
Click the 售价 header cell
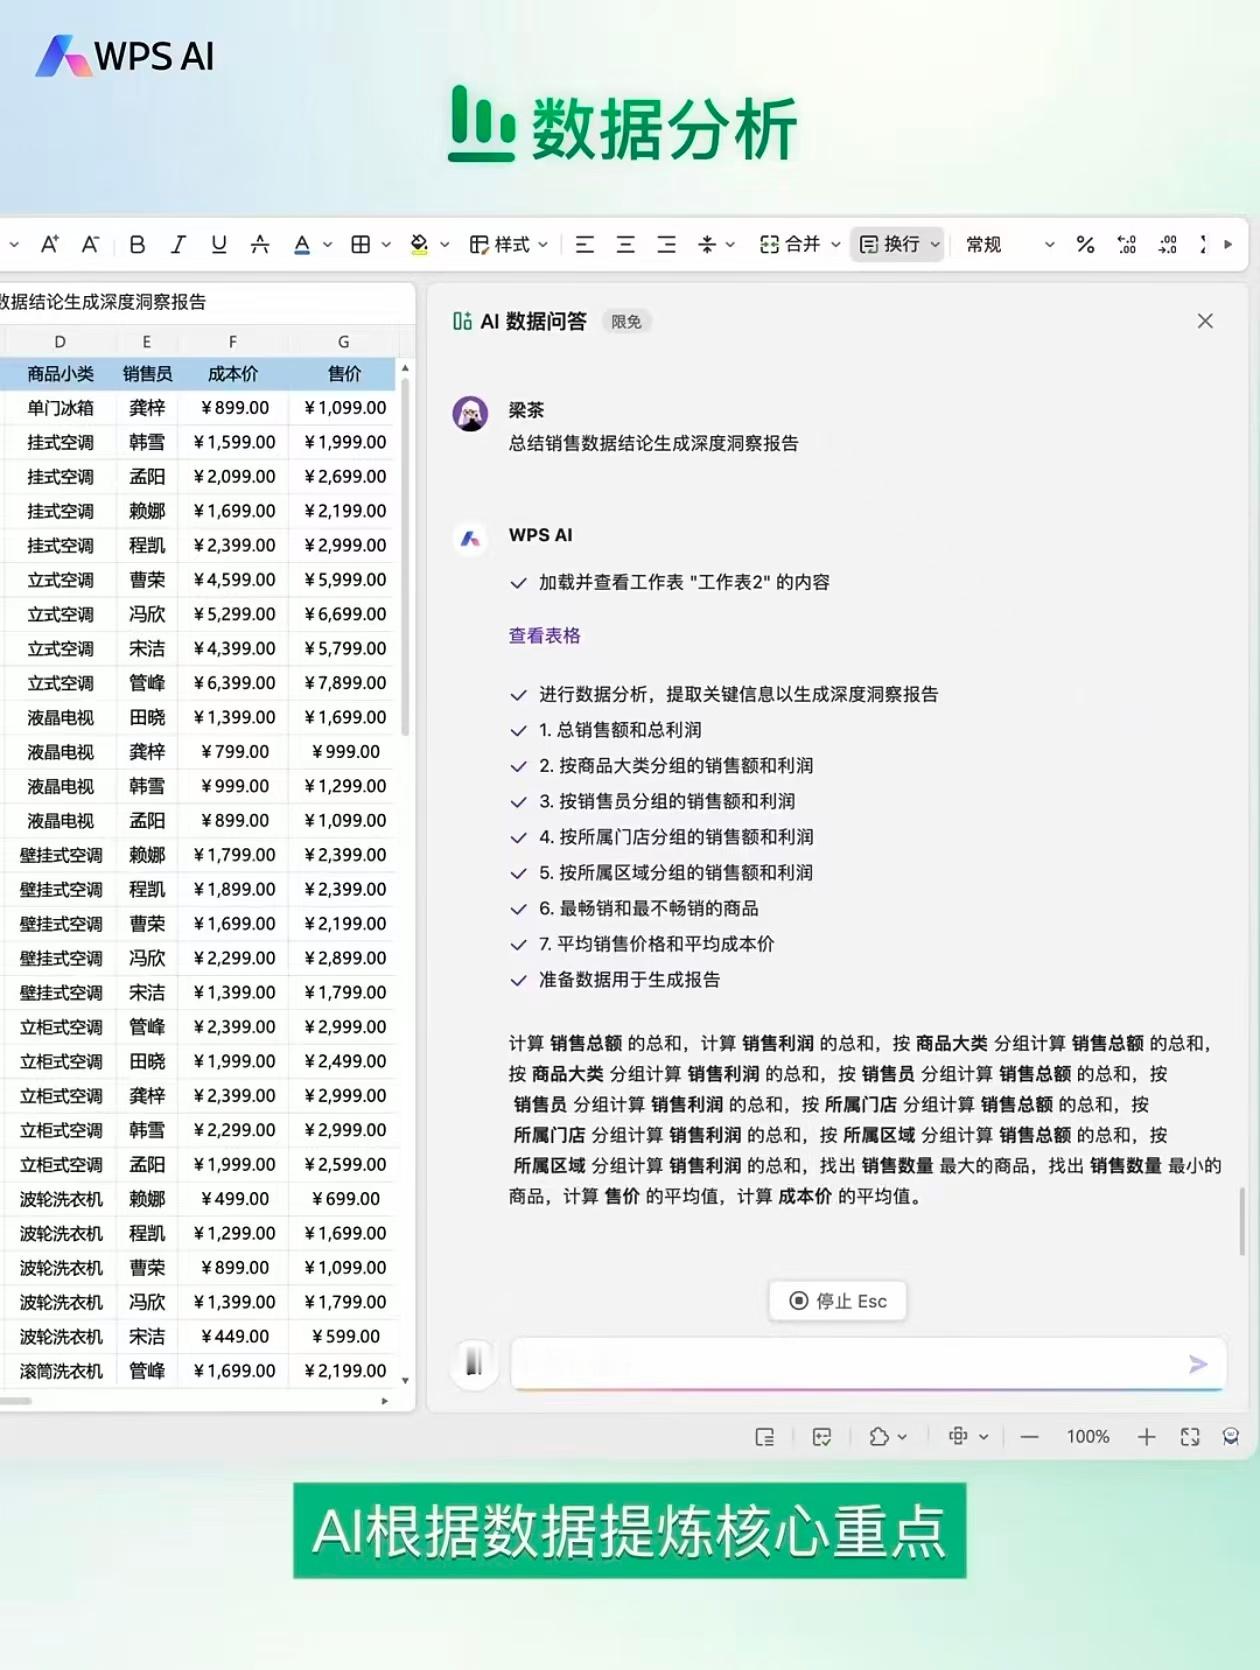pos(344,374)
